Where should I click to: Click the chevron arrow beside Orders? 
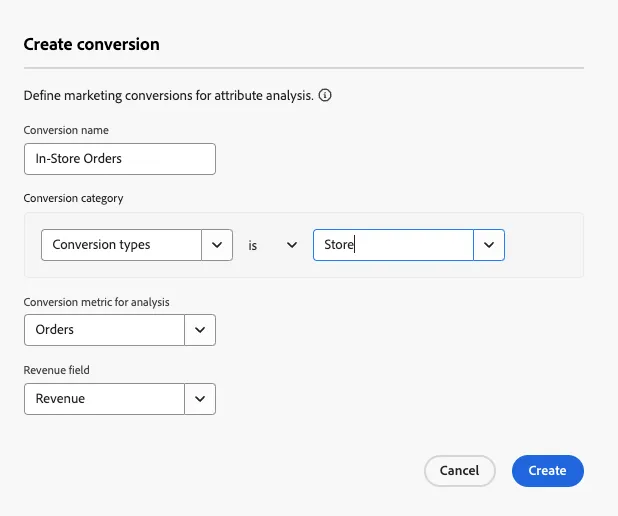[200, 330]
